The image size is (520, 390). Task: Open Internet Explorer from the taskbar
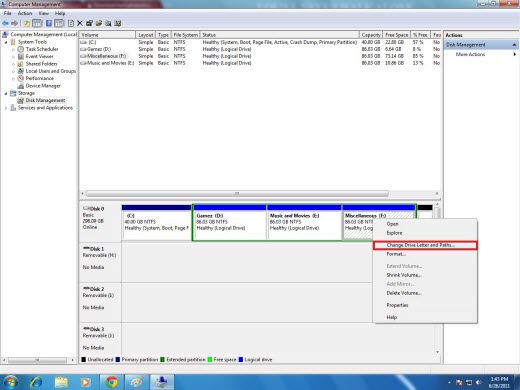coord(36,382)
